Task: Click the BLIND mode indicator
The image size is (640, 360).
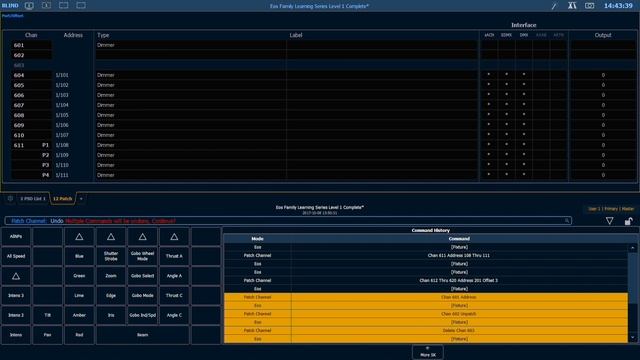Action: [10, 6]
